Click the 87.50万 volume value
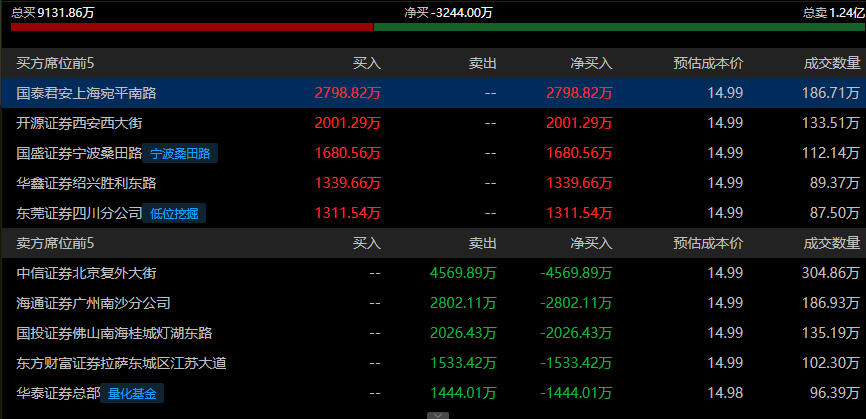 click(835, 213)
